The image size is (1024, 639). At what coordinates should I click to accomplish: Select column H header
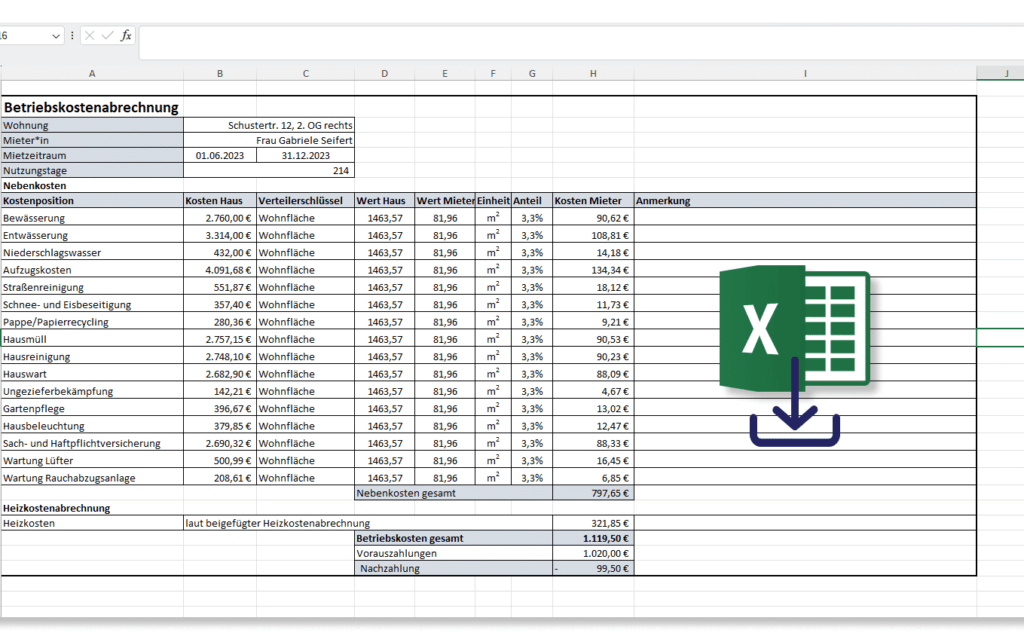[x=593, y=73]
